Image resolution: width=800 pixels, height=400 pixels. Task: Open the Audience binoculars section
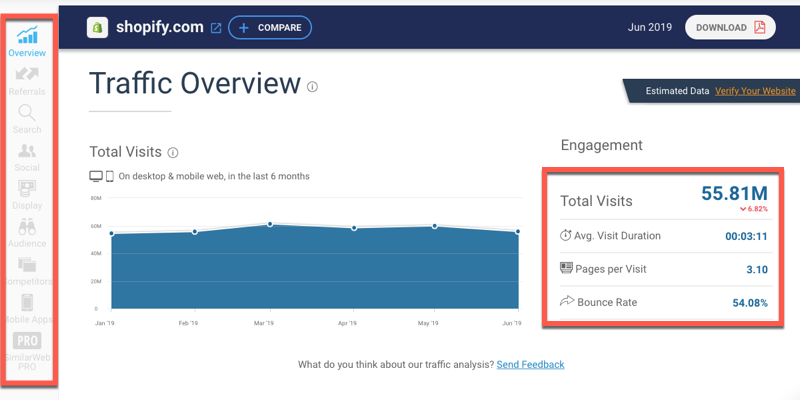point(27,233)
